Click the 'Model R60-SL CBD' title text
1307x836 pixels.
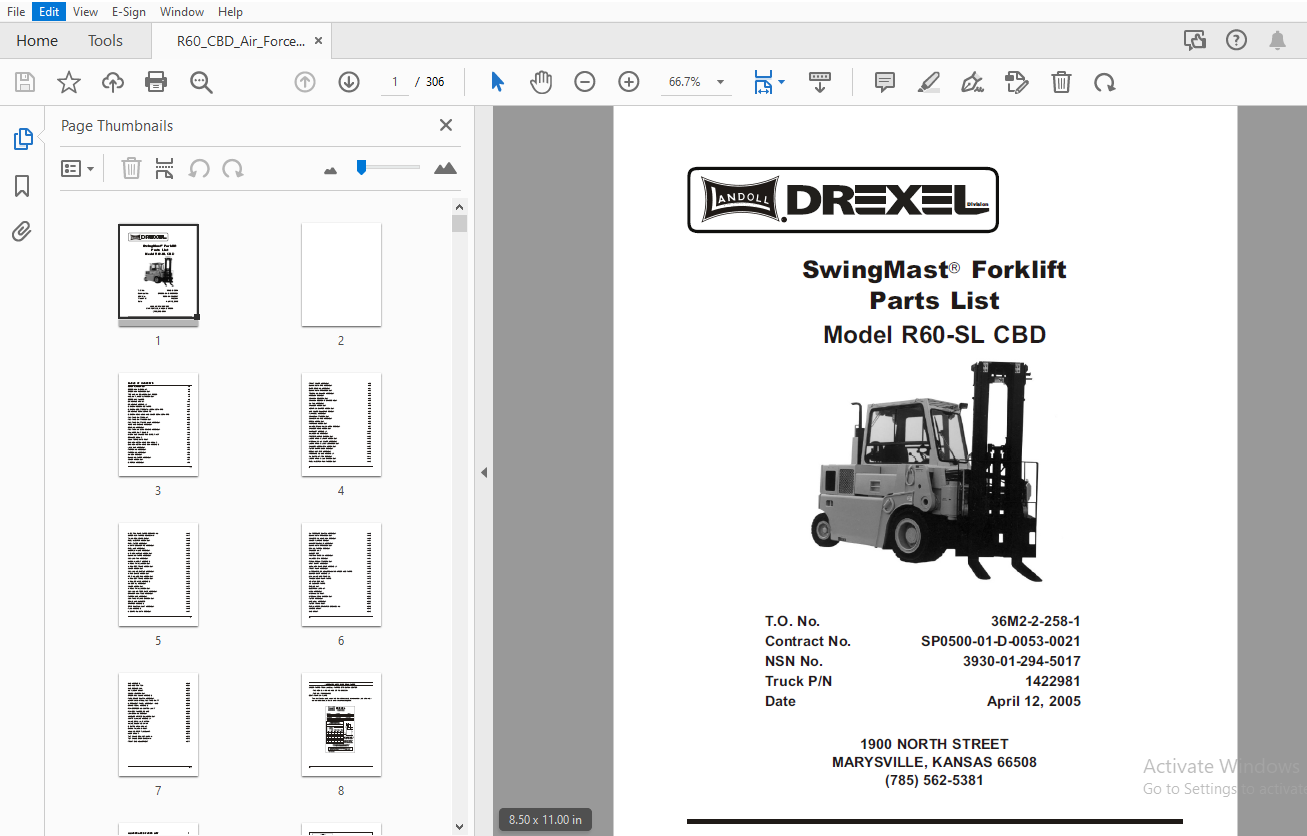[934, 335]
